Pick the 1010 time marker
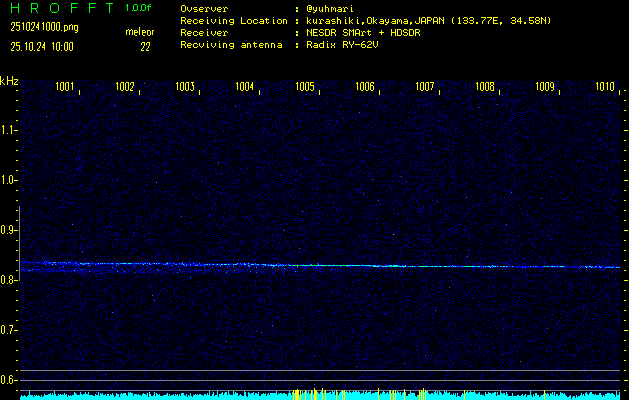This screenshot has width=629, height=400. coord(605,87)
